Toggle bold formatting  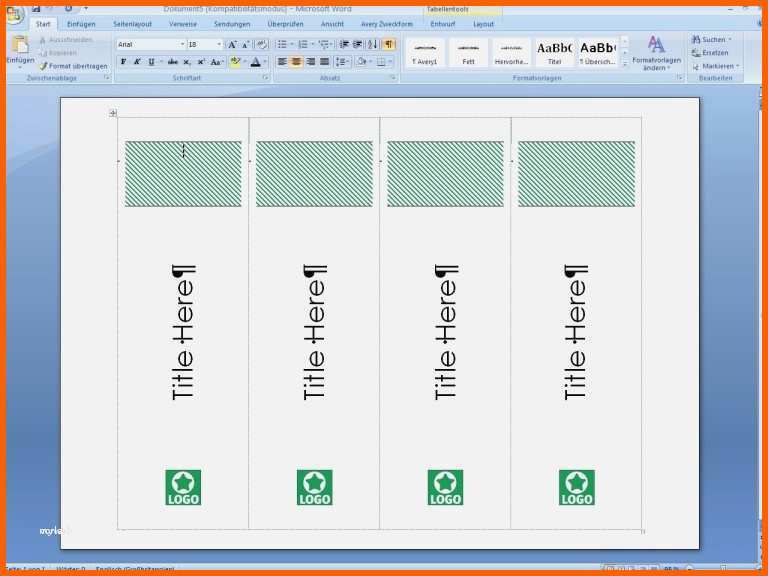coord(123,62)
